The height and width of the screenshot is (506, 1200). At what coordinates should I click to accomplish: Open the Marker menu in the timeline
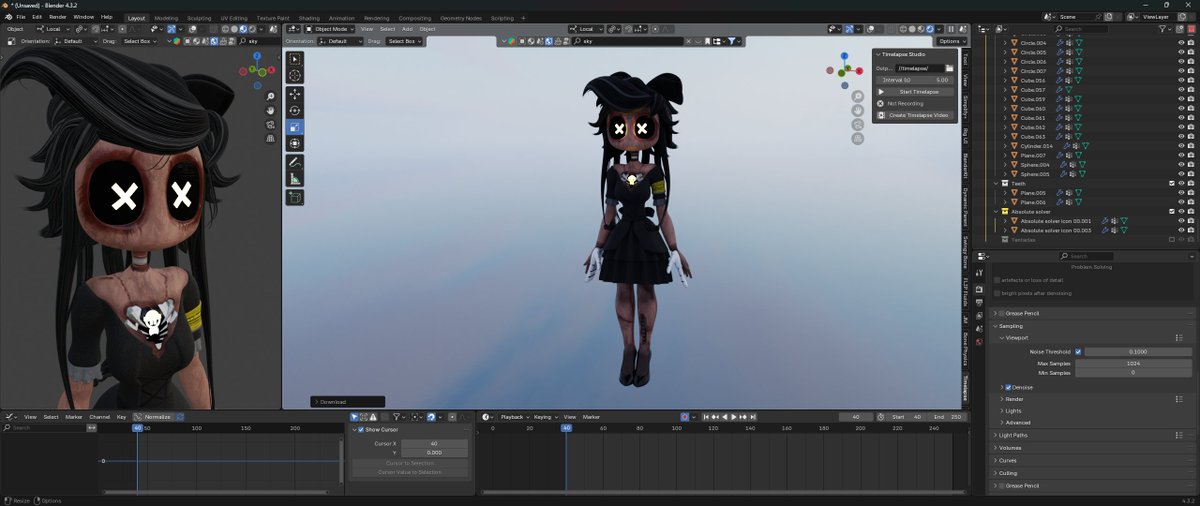(591, 416)
